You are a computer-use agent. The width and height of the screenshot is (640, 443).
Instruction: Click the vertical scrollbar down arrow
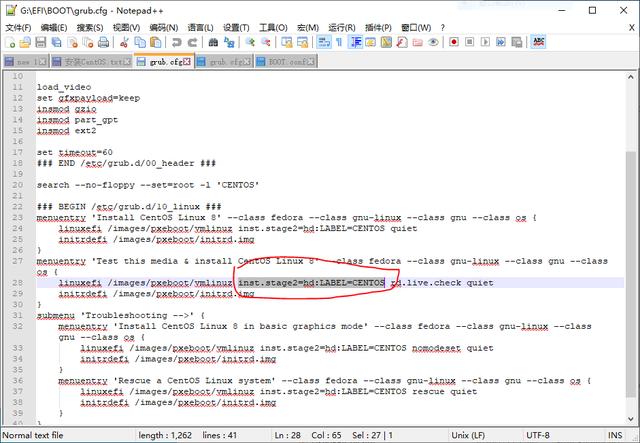pyautogui.click(x=630, y=419)
